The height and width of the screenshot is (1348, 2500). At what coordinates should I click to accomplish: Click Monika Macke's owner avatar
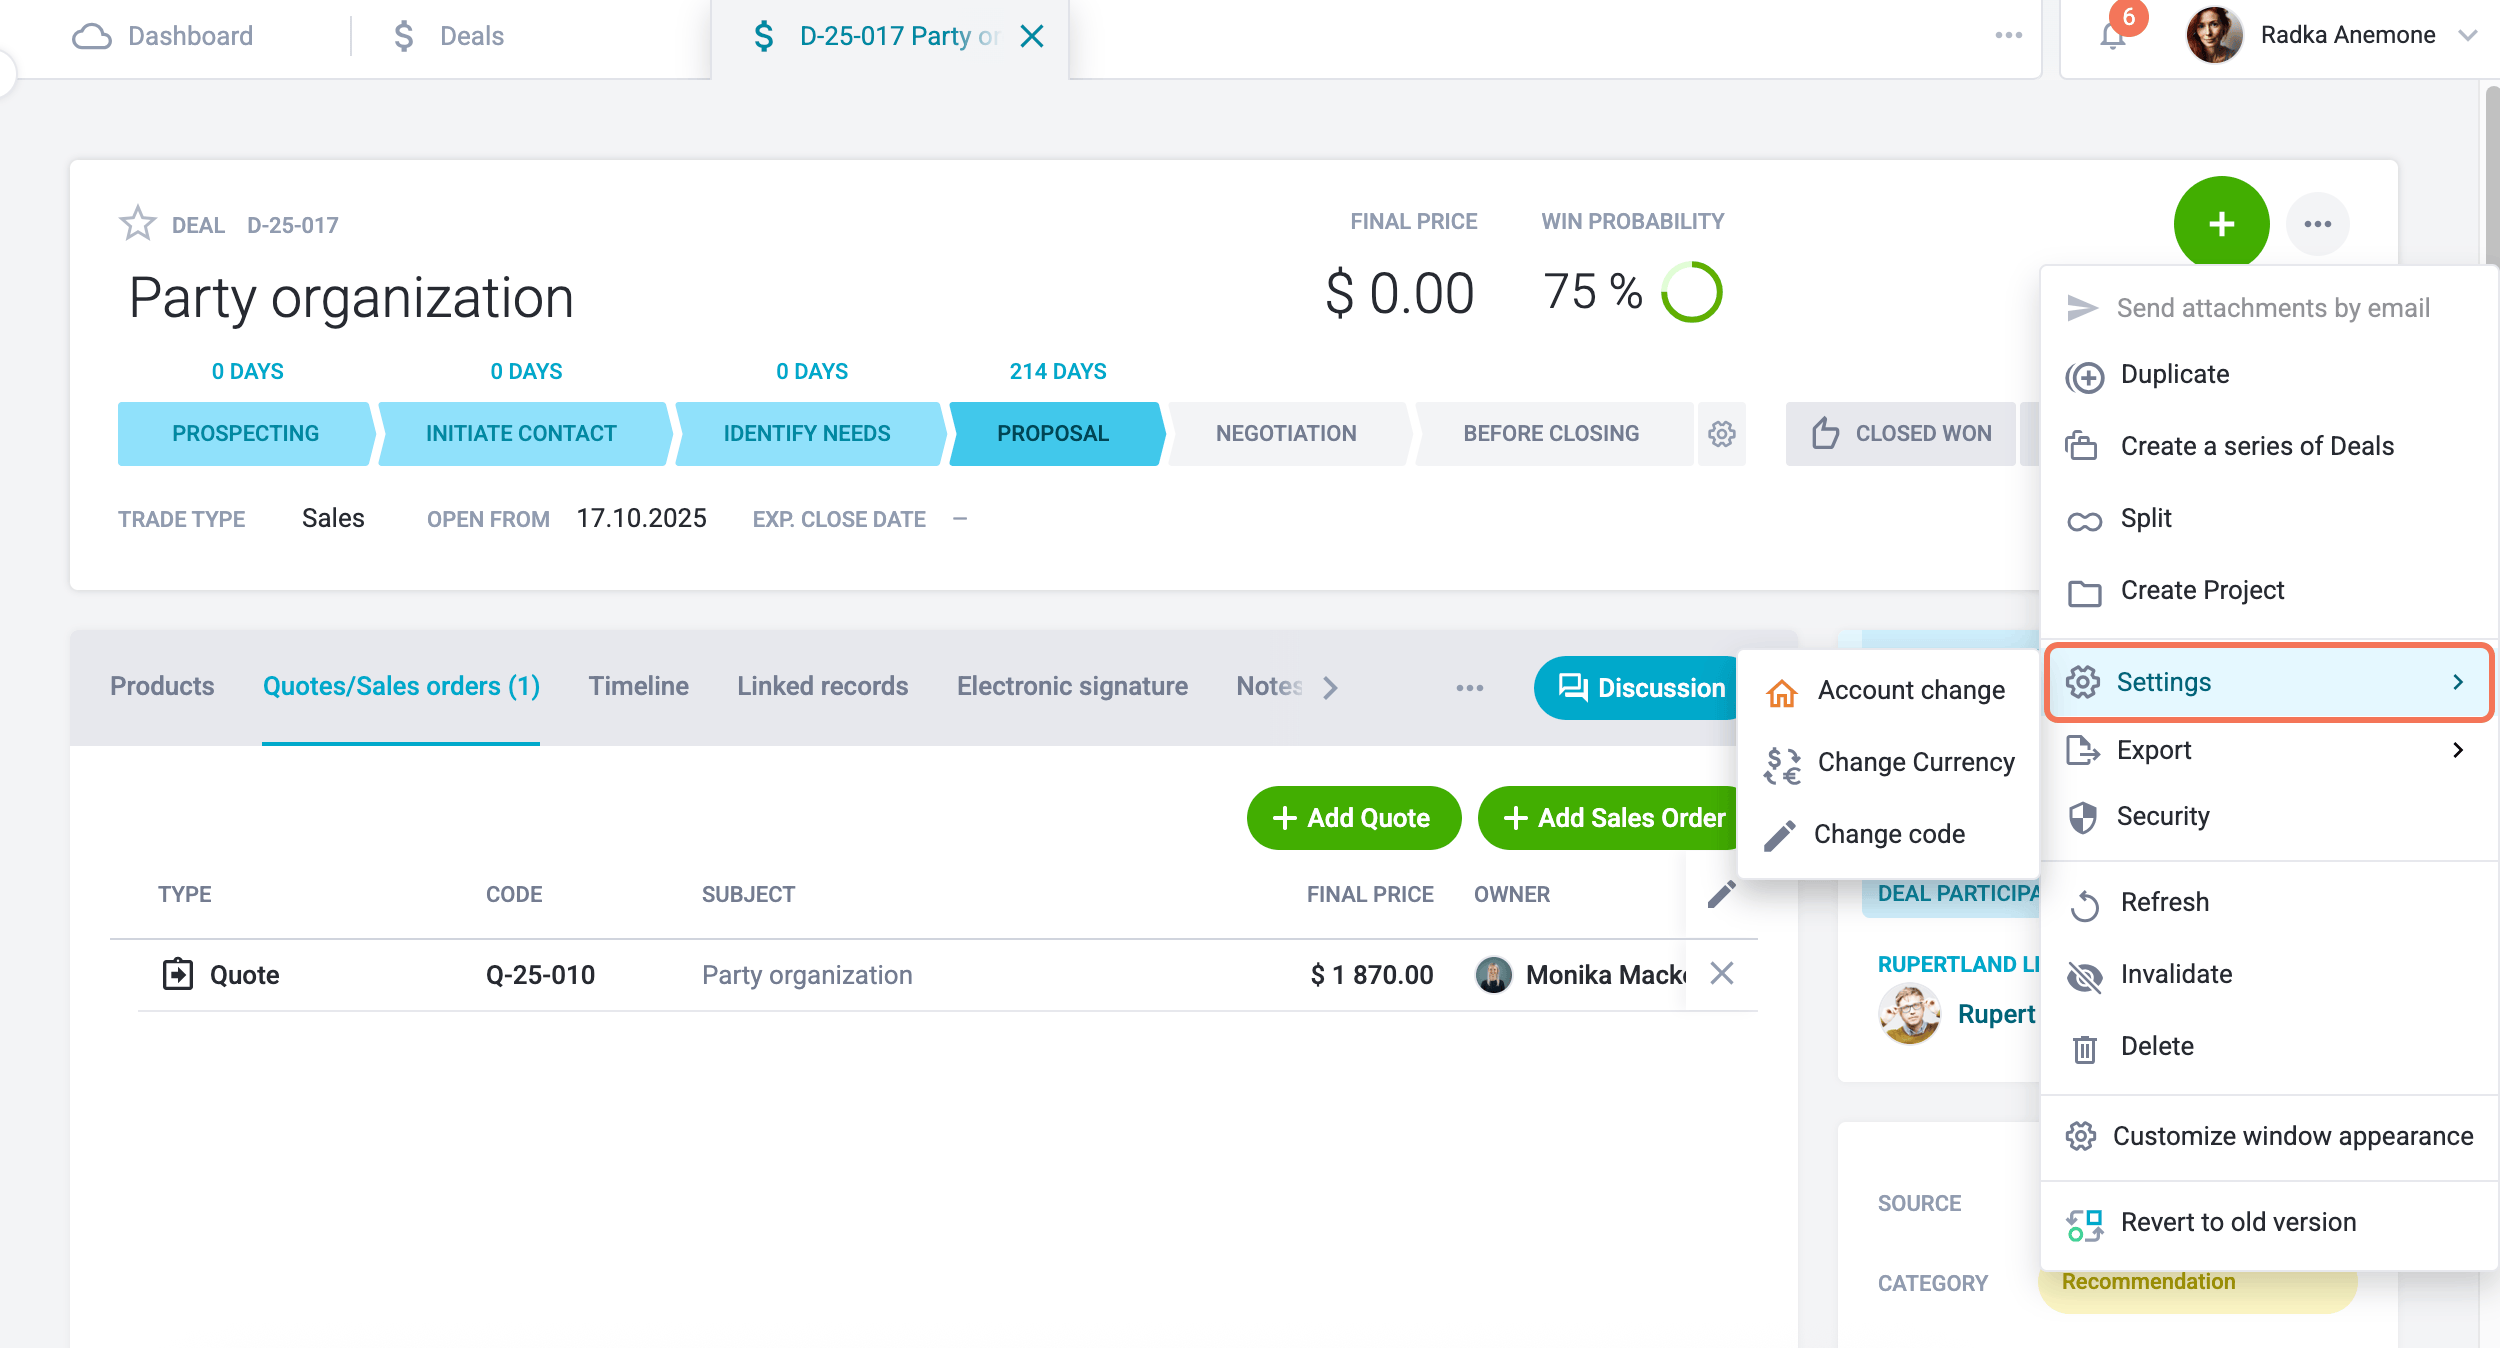click(x=1494, y=974)
